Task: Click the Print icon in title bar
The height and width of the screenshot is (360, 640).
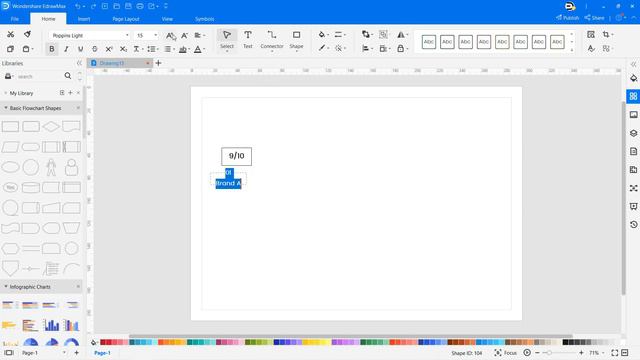Action: coord(140,6)
